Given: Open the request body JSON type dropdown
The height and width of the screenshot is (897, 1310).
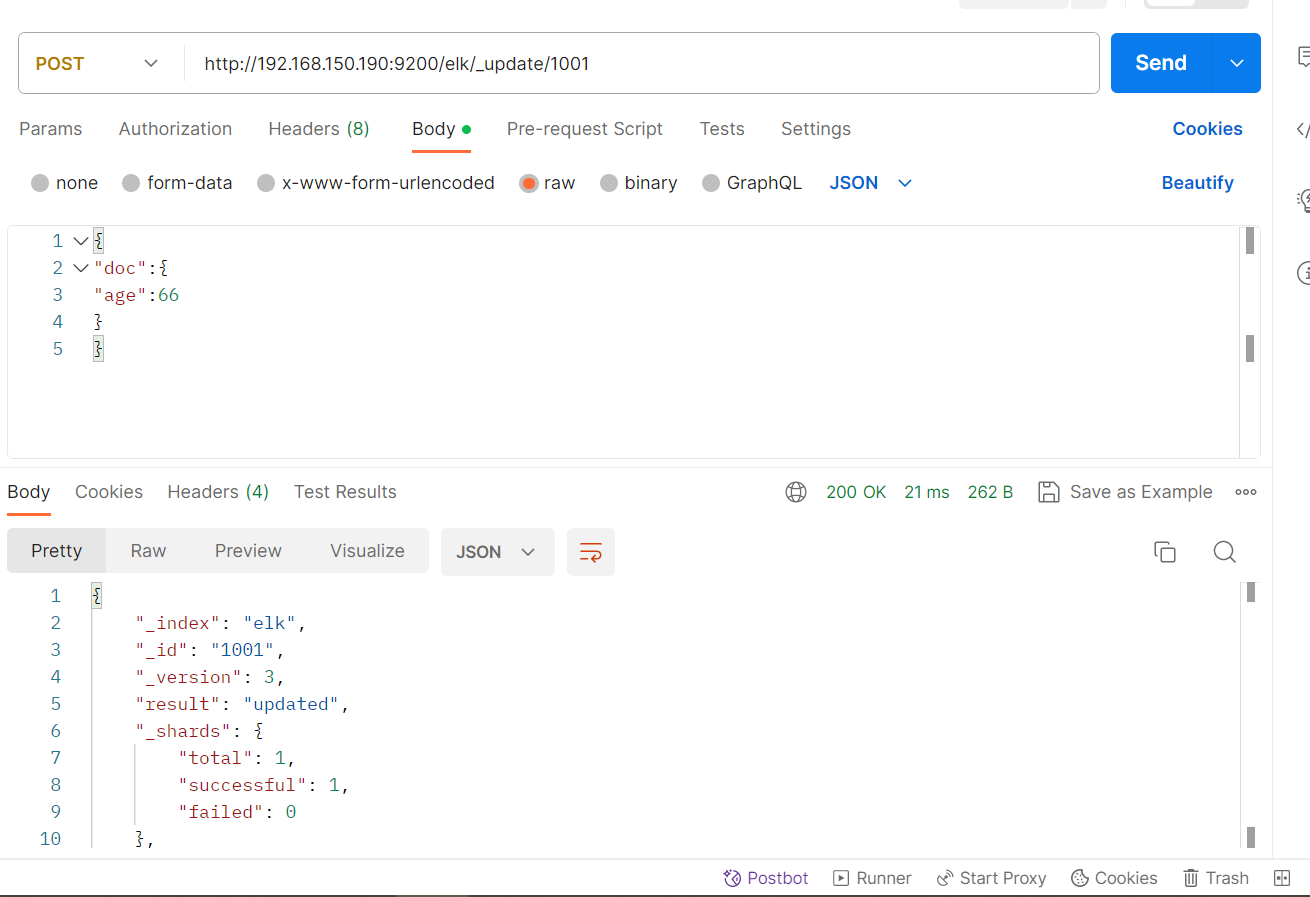Looking at the screenshot, I should pos(870,183).
